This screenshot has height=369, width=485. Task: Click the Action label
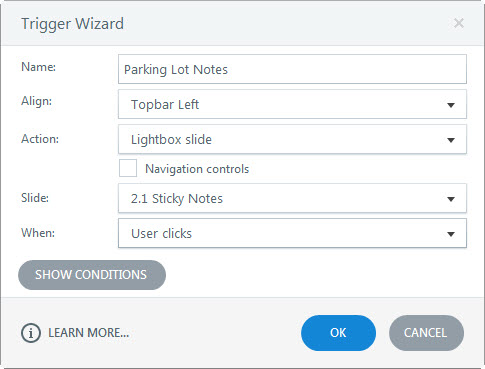tap(40, 139)
